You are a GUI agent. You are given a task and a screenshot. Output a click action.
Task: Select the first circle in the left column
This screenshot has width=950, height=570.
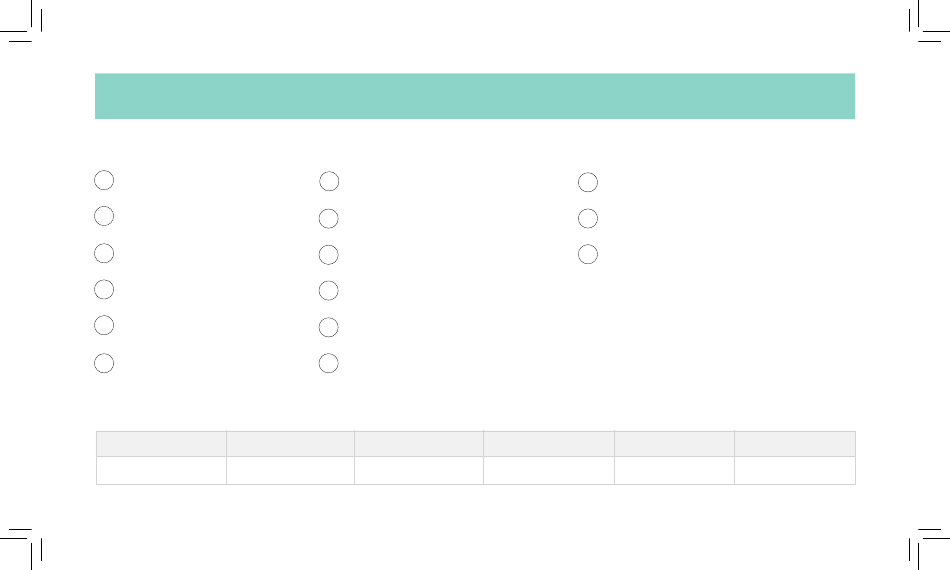(x=104, y=180)
